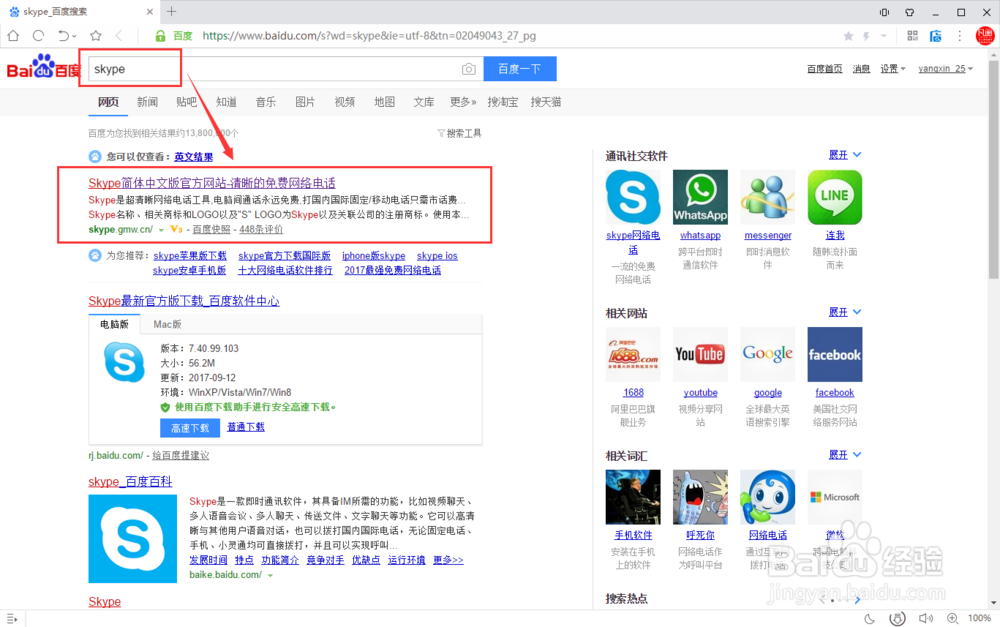Select the Mac版 tab
1000x627 pixels.
[167, 325]
